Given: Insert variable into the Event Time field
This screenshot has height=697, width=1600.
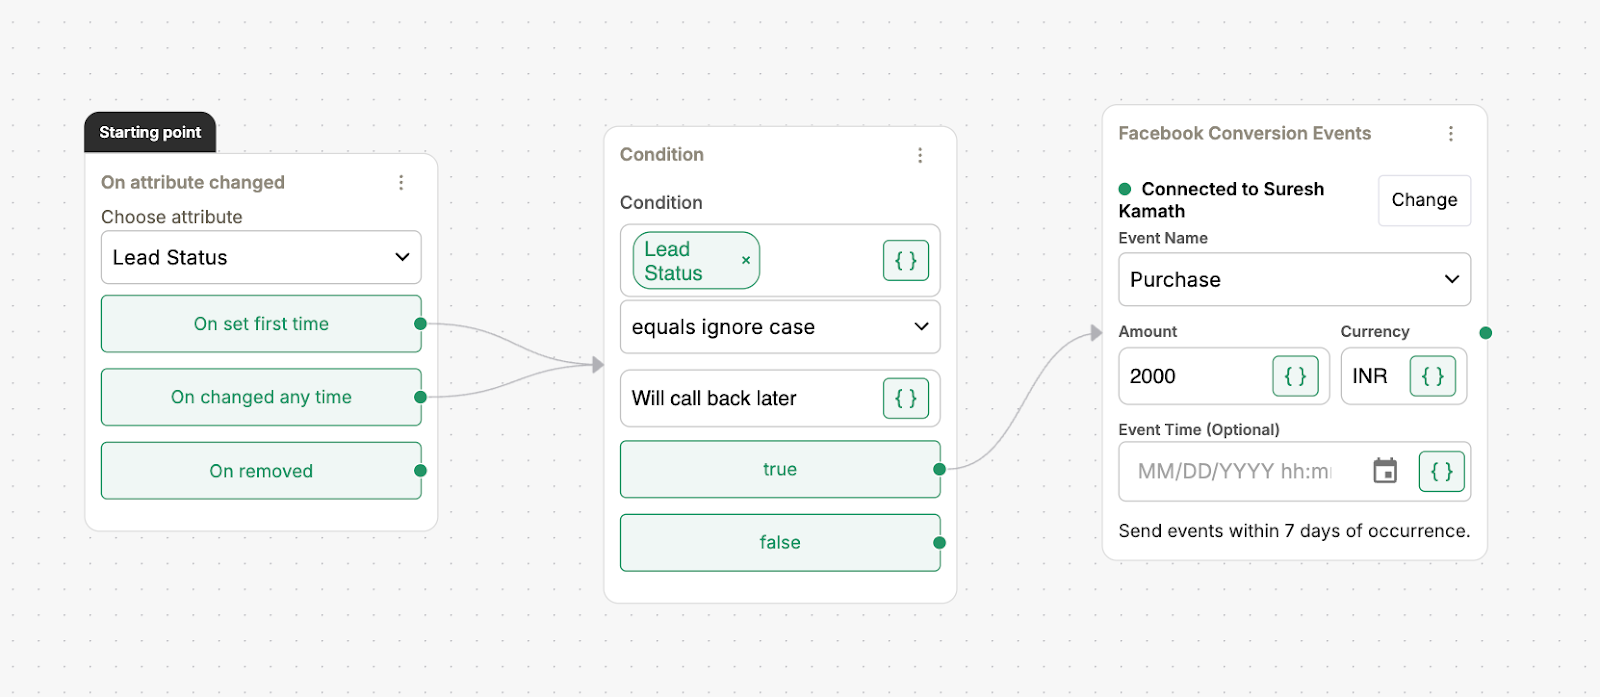Looking at the screenshot, I should pyautogui.click(x=1441, y=471).
